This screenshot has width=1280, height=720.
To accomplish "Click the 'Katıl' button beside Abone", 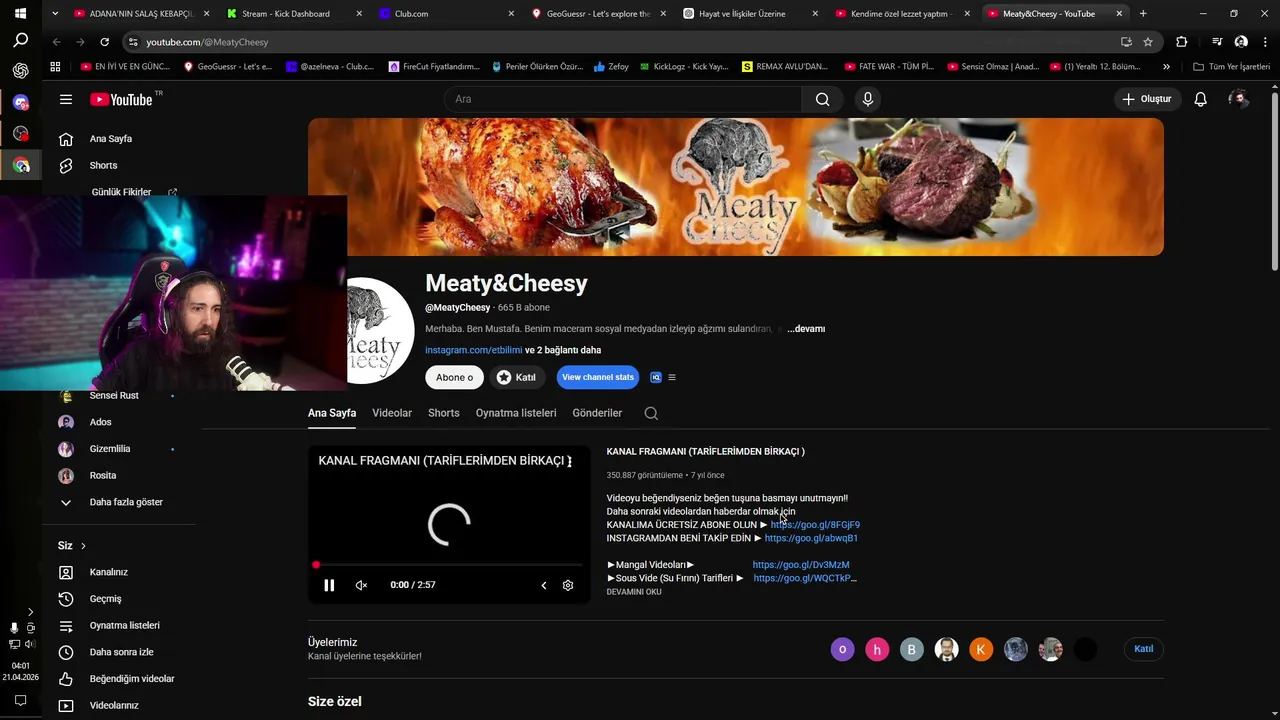I will (x=516, y=377).
